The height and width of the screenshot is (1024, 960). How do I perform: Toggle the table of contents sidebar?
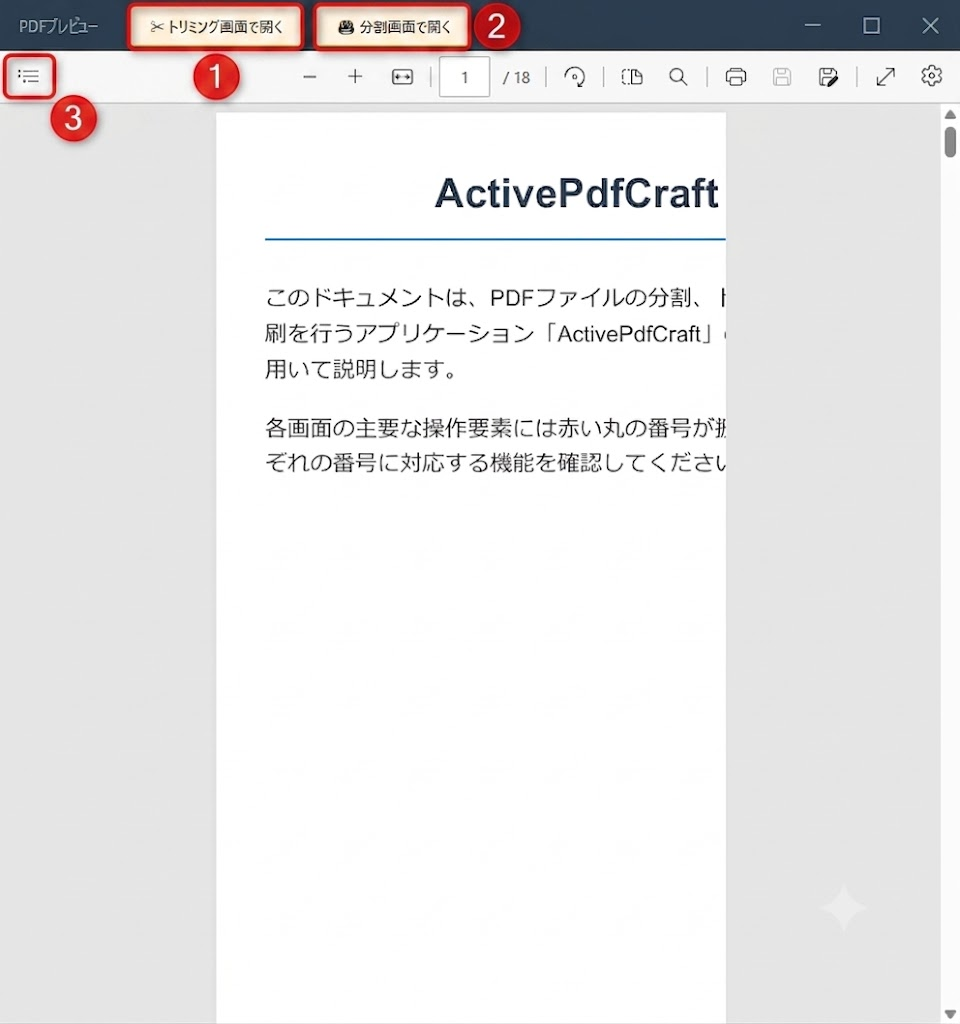[x=29, y=76]
